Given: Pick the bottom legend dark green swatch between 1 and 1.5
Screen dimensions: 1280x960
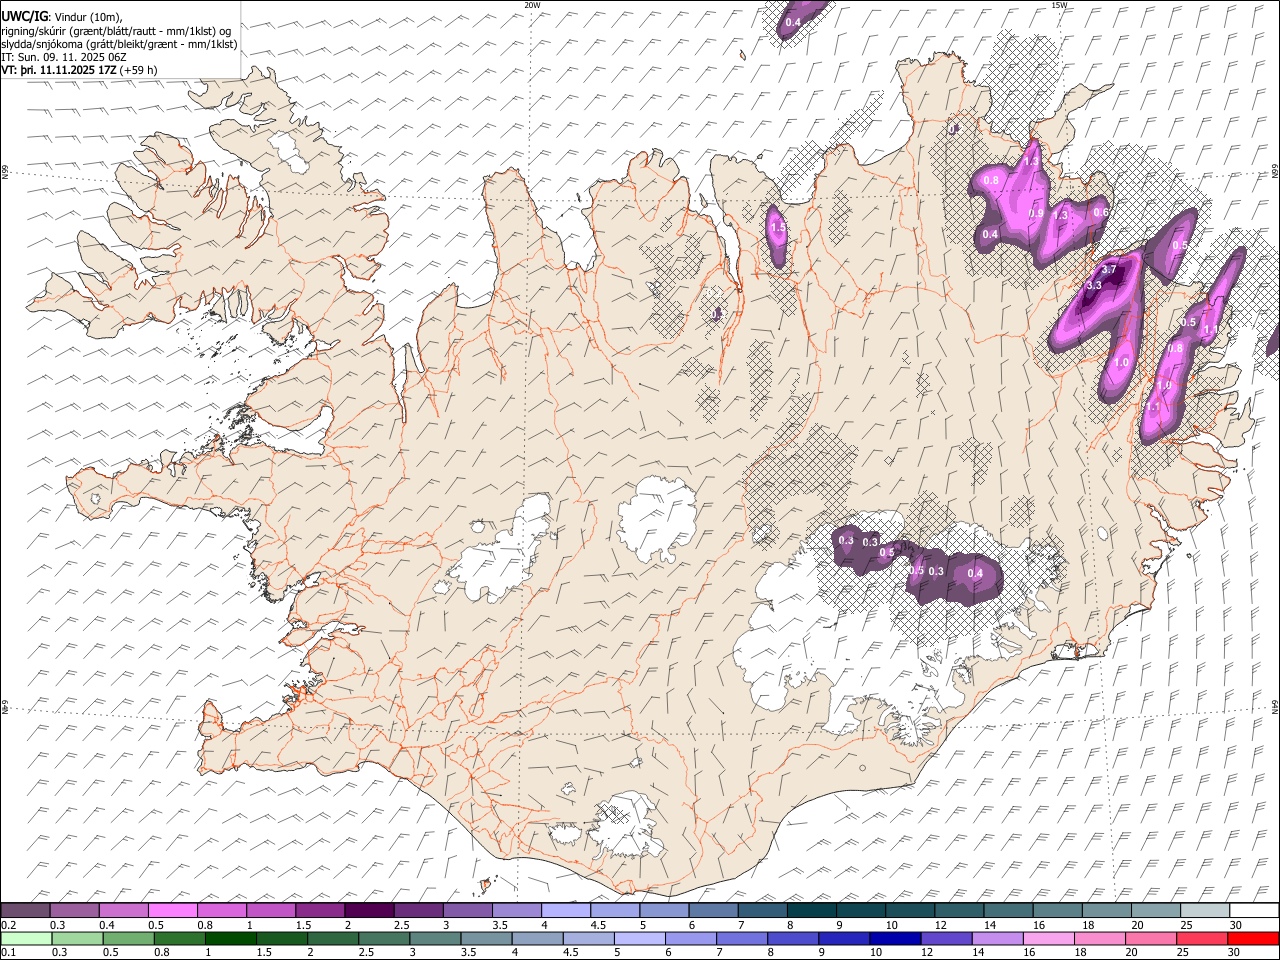Looking at the screenshot, I should 230,938.
